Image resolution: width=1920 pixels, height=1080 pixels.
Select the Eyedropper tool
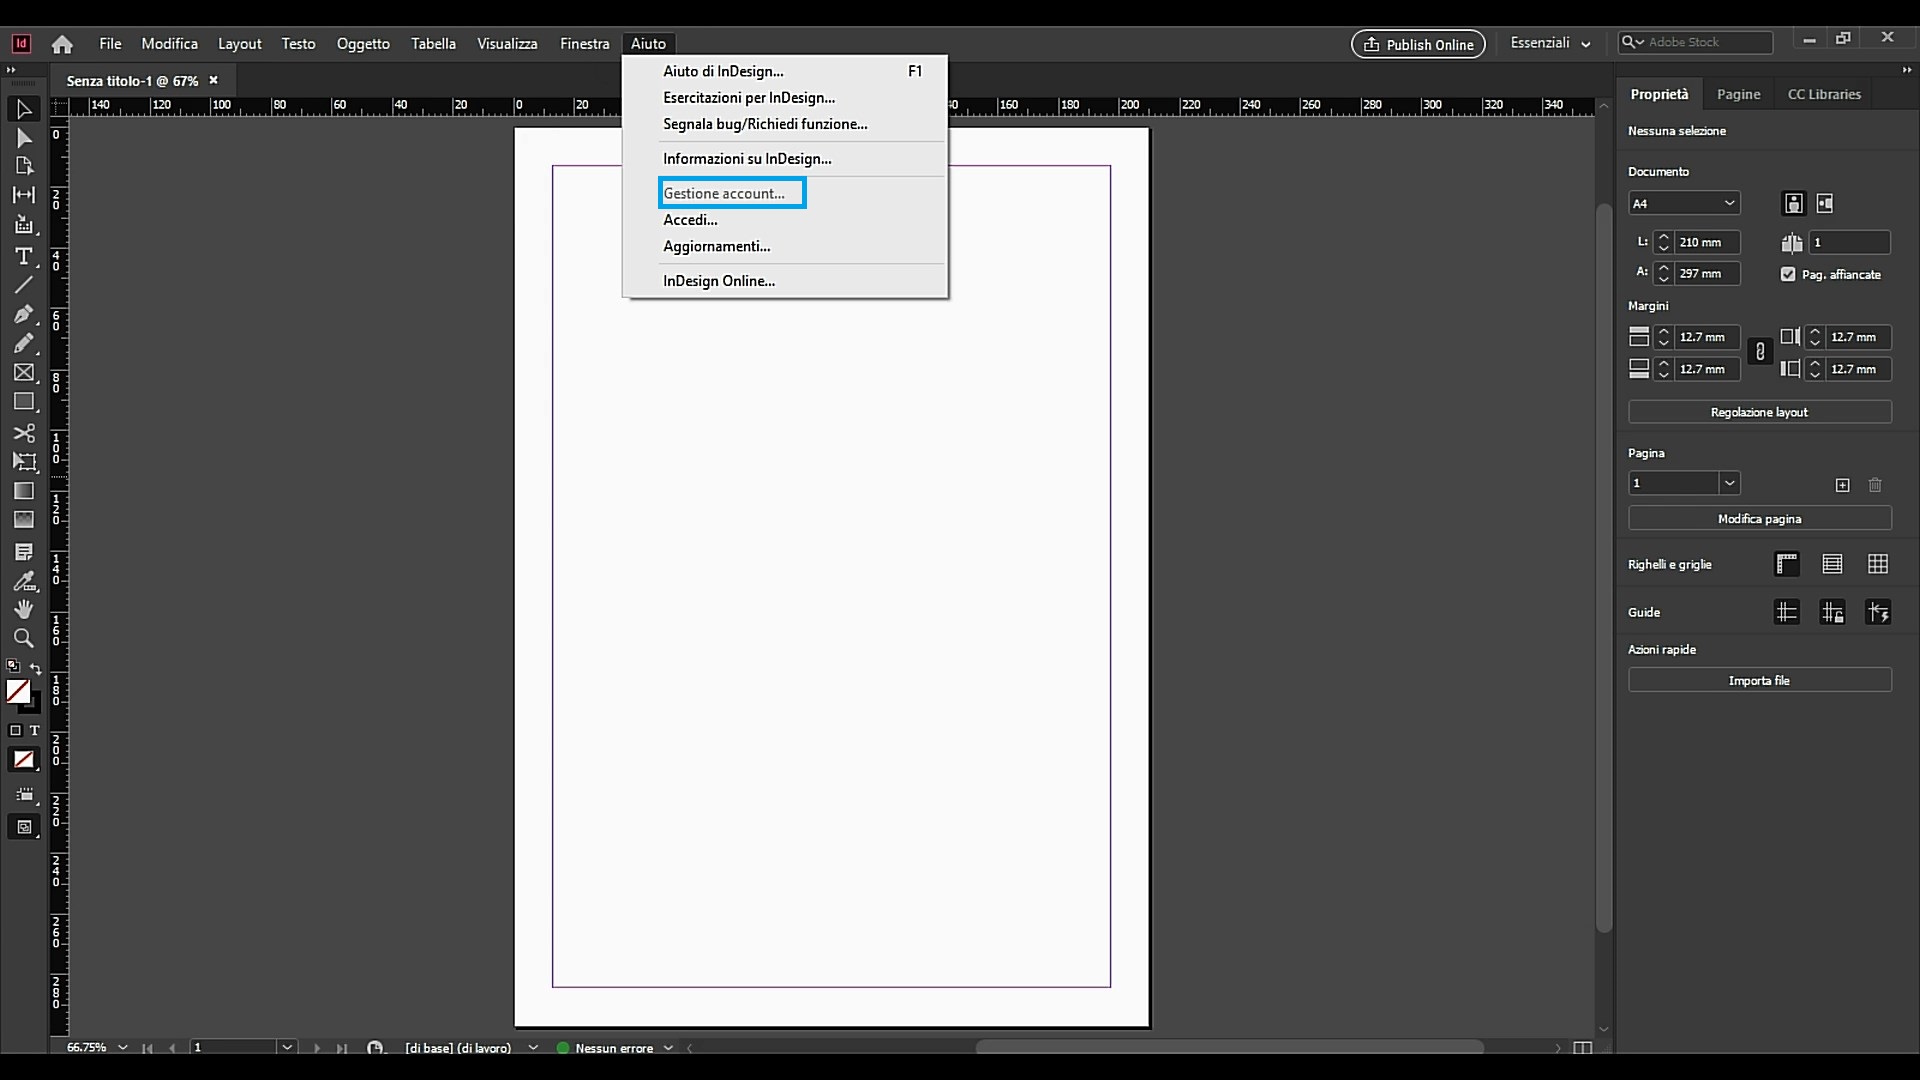[24, 581]
